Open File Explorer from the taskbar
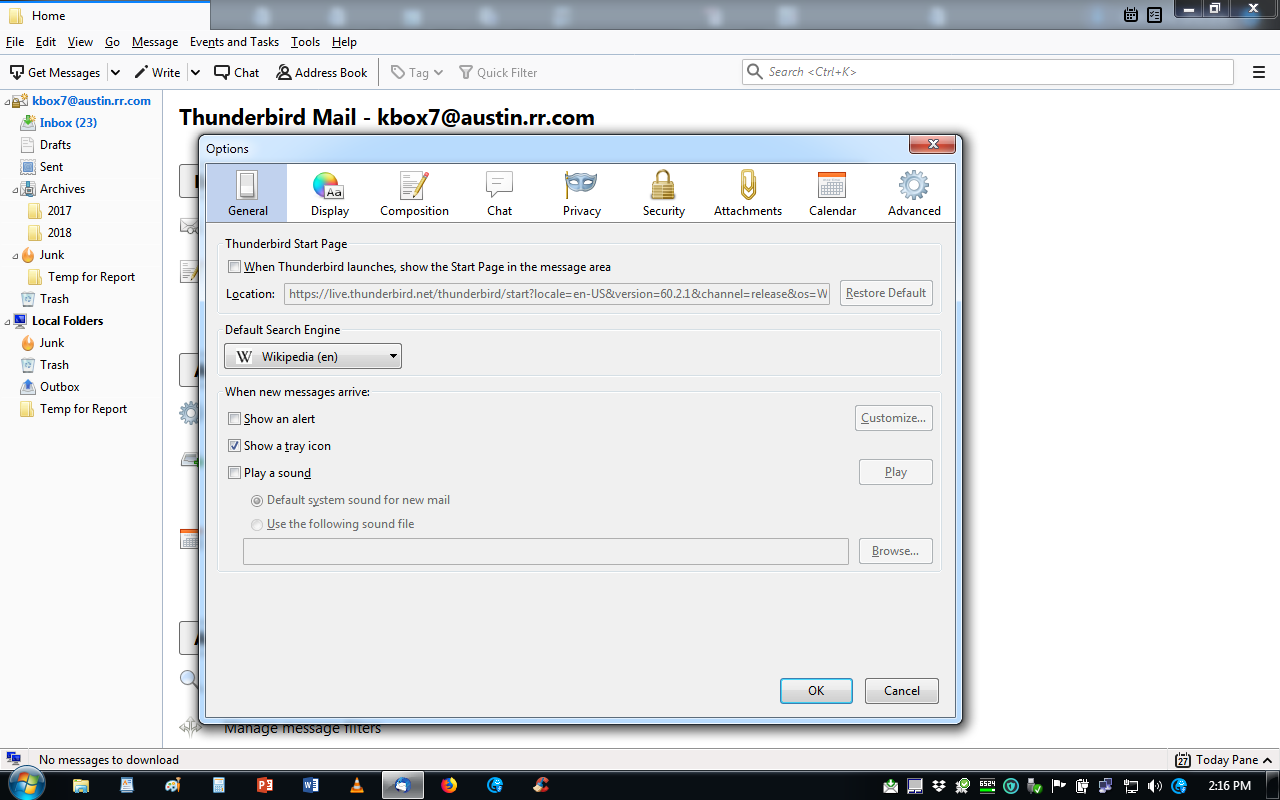The height and width of the screenshot is (800, 1280). tap(81, 785)
